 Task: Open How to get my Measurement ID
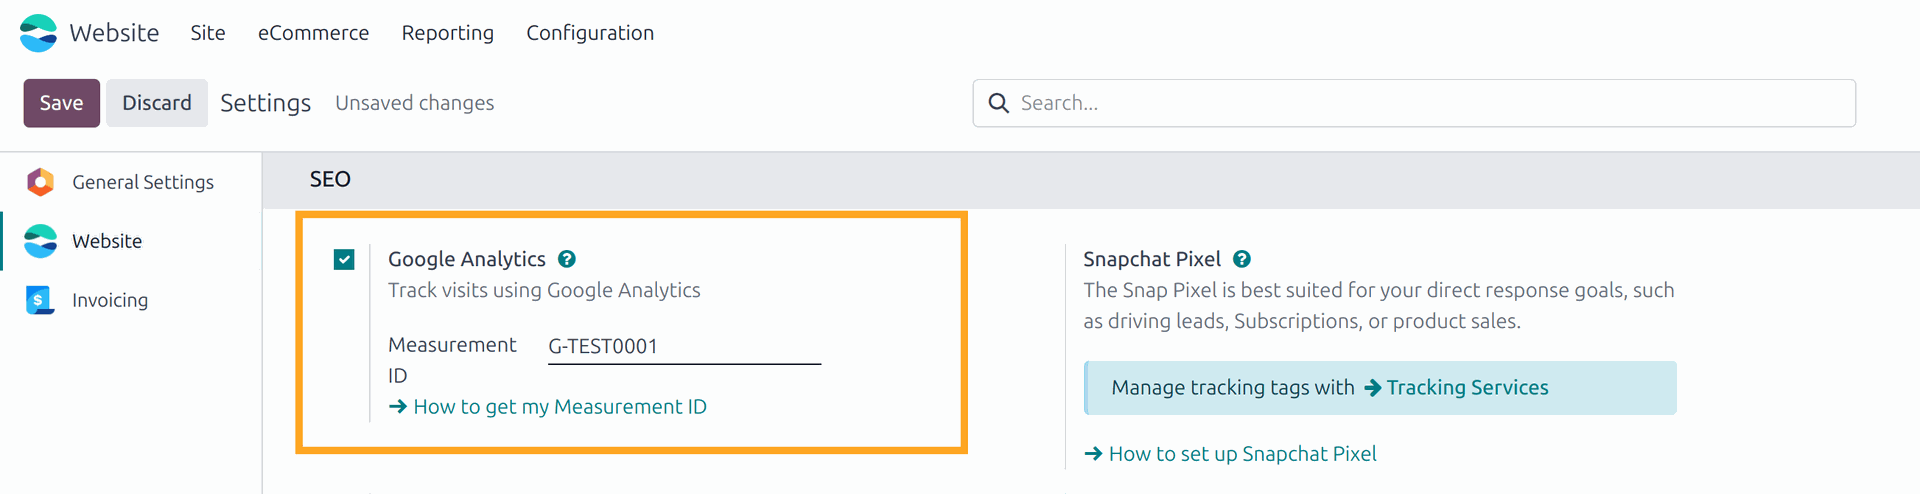(548, 407)
